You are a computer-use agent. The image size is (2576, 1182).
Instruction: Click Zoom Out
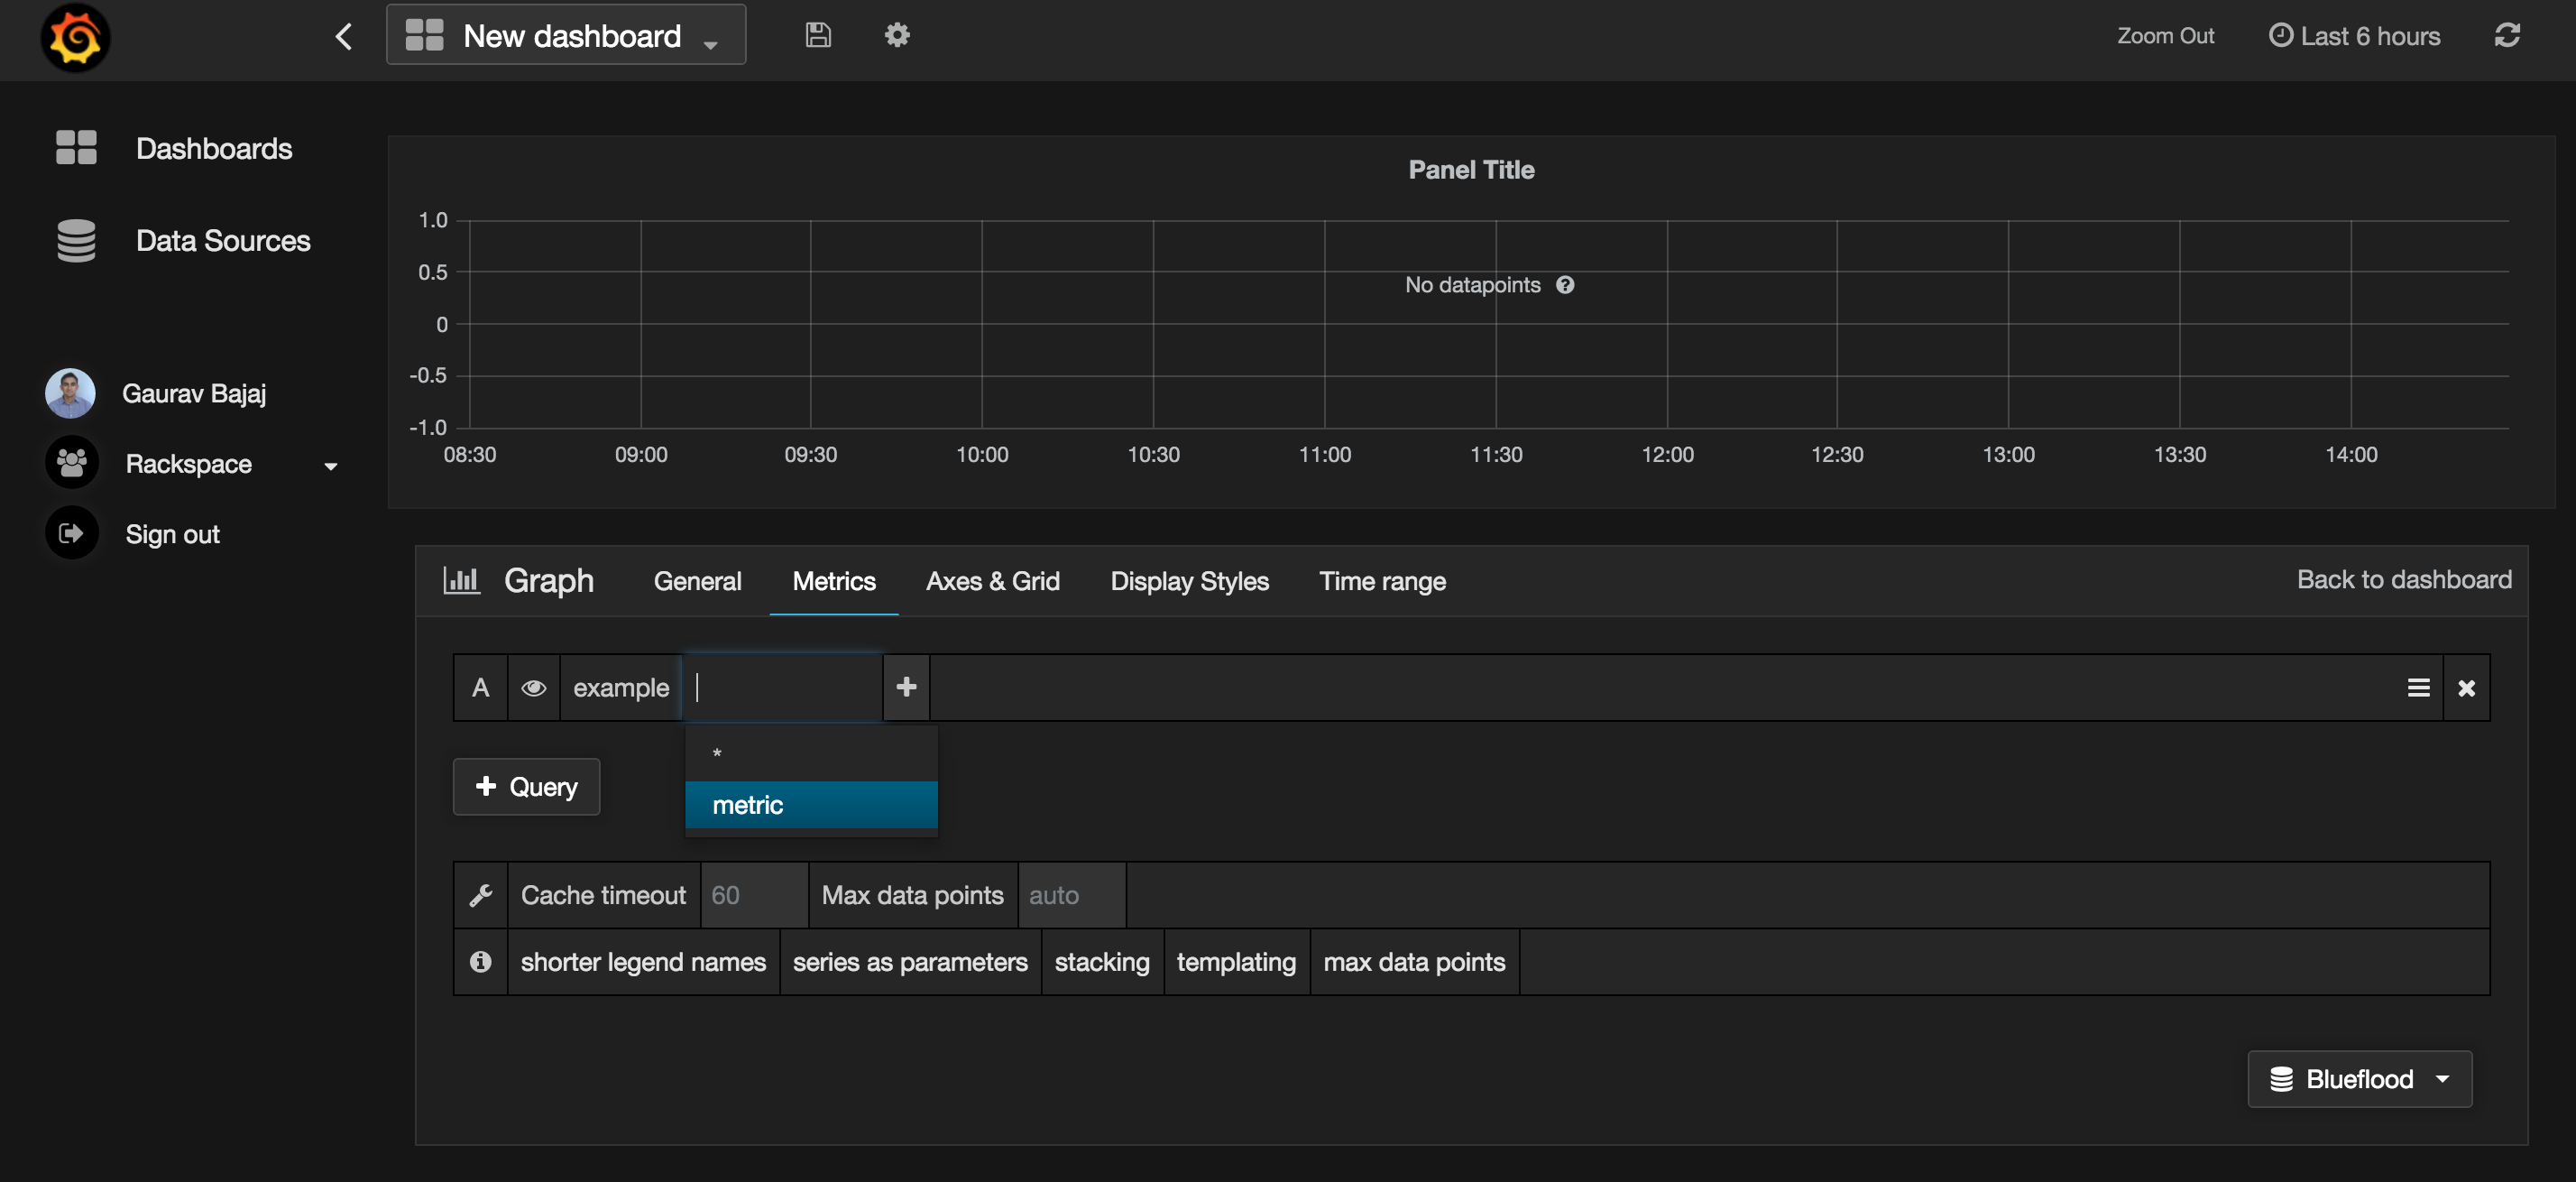click(2165, 36)
